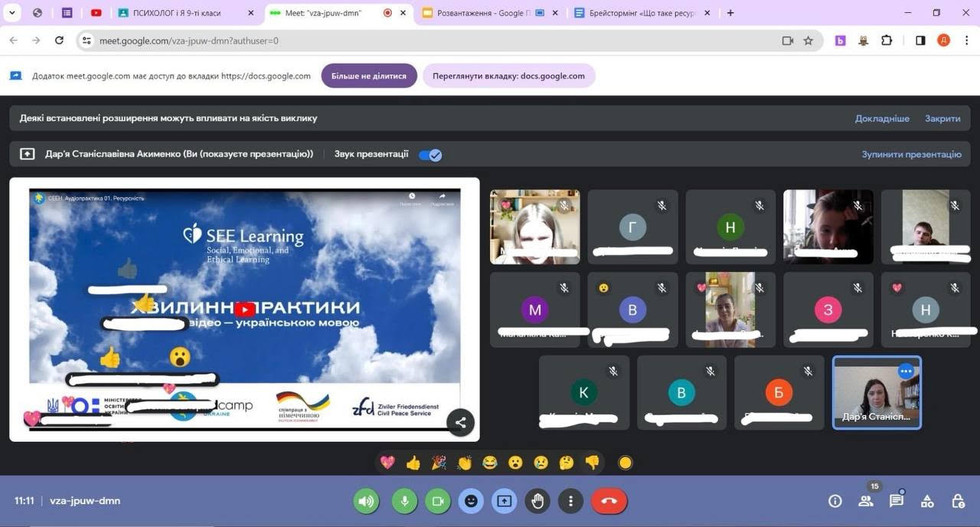Image resolution: width=980 pixels, height=527 pixels.
Task: Turn off the camera button
Action: [x=438, y=501]
